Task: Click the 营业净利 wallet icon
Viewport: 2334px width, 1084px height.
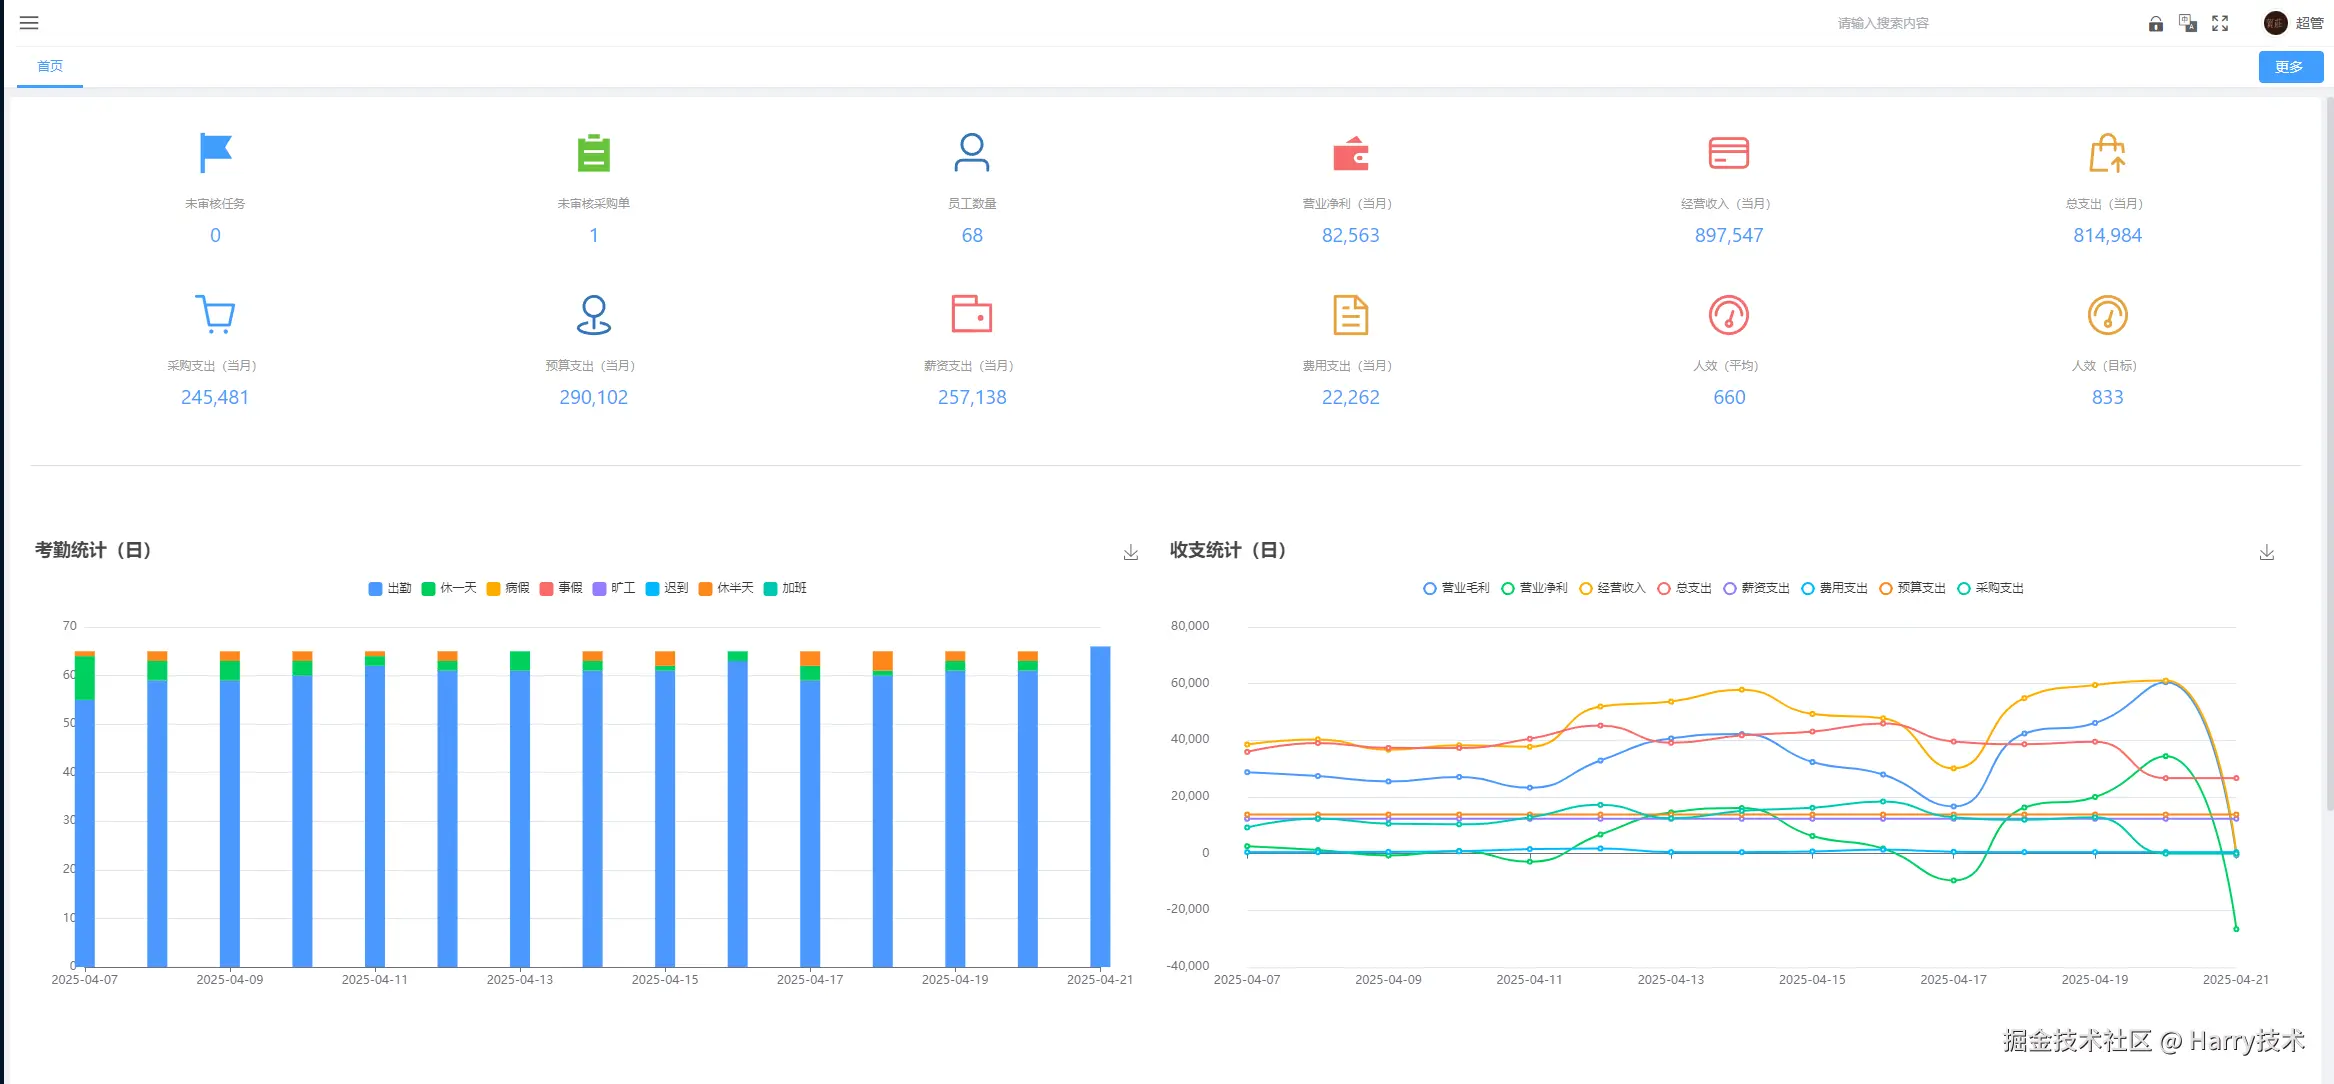Action: pos(1350,154)
